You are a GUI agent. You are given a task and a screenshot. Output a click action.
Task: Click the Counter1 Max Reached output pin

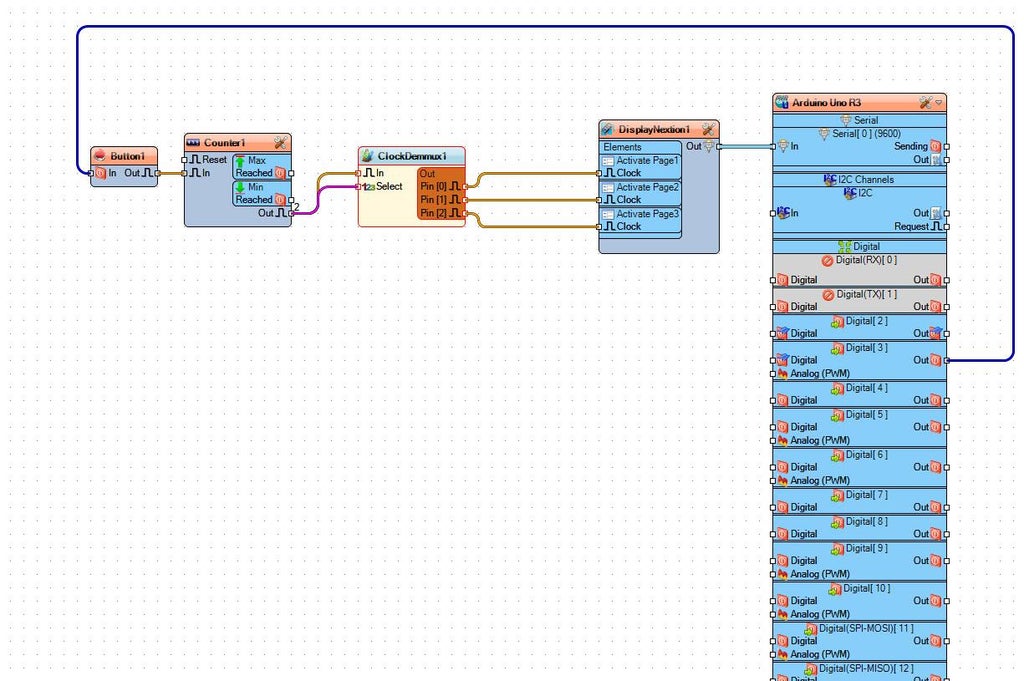(x=291, y=173)
